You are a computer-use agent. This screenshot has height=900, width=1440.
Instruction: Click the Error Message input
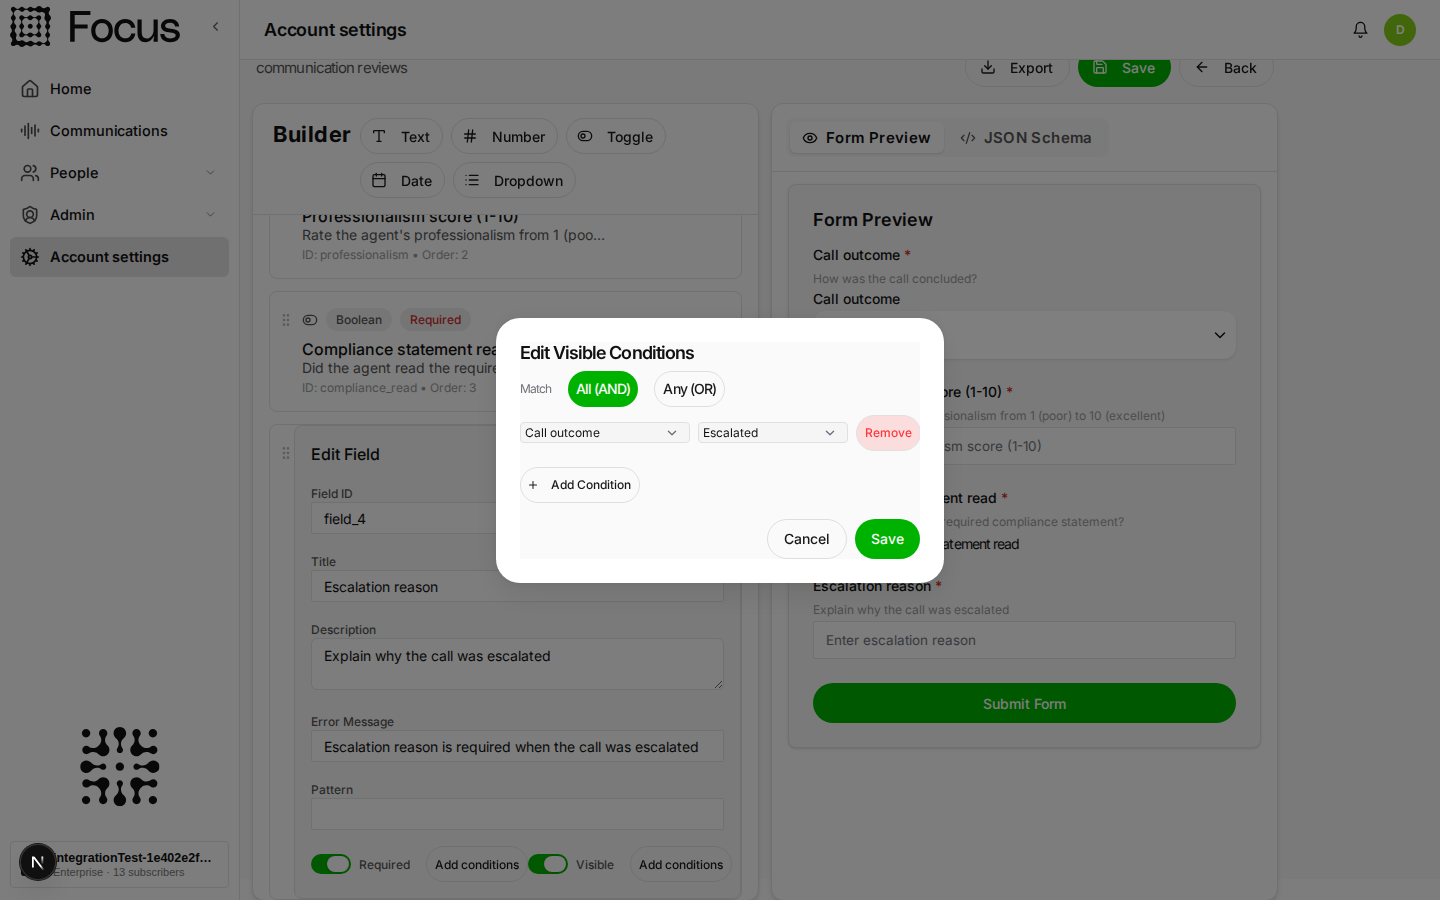click(517, 747)
